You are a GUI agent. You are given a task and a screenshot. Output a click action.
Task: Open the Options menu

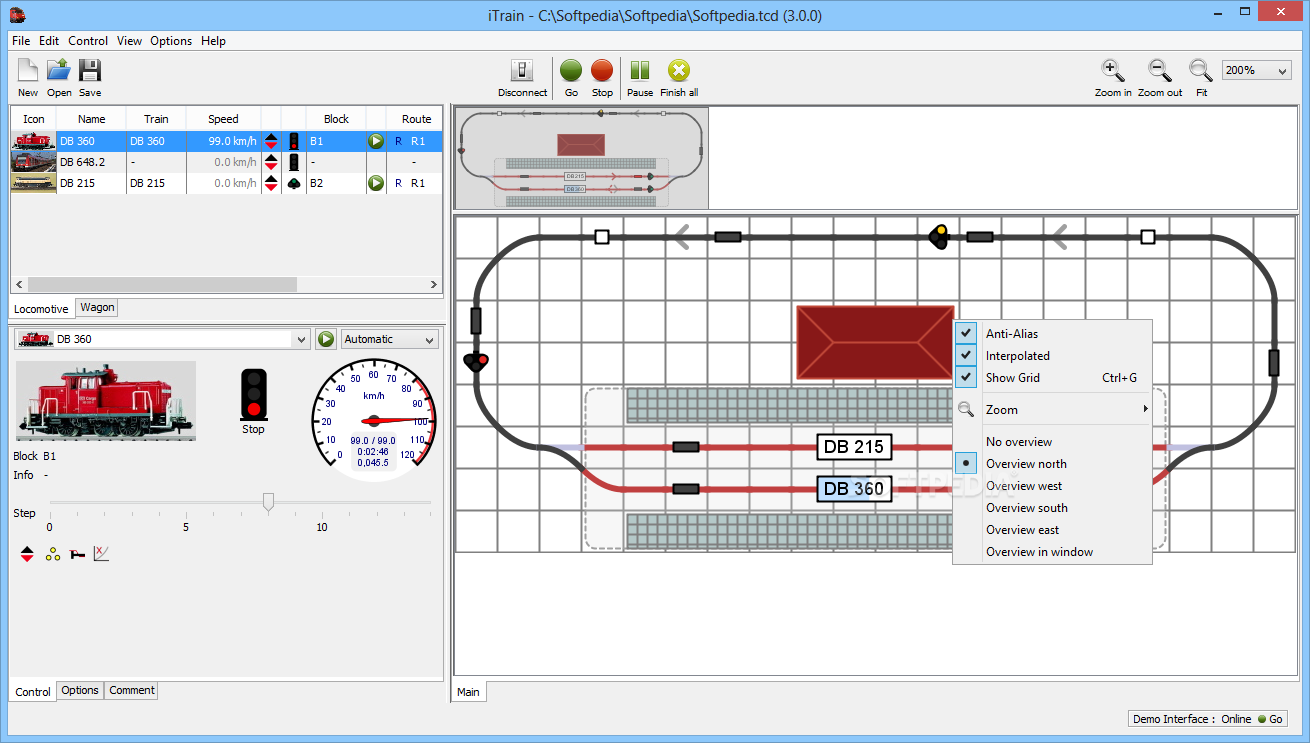point(171,41)
